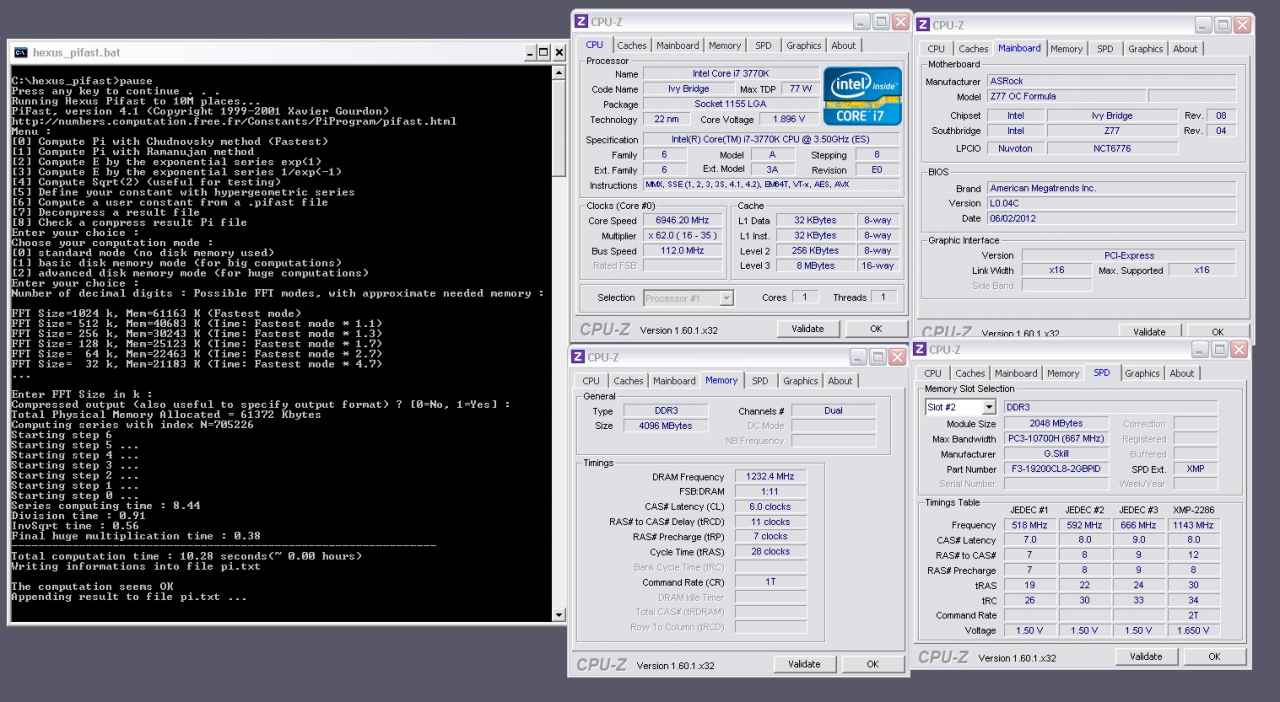The width and height of the screenshot is (1280, 702).
Task: Click the memory Size value 4096 MBytes
Action: point(664,426)
